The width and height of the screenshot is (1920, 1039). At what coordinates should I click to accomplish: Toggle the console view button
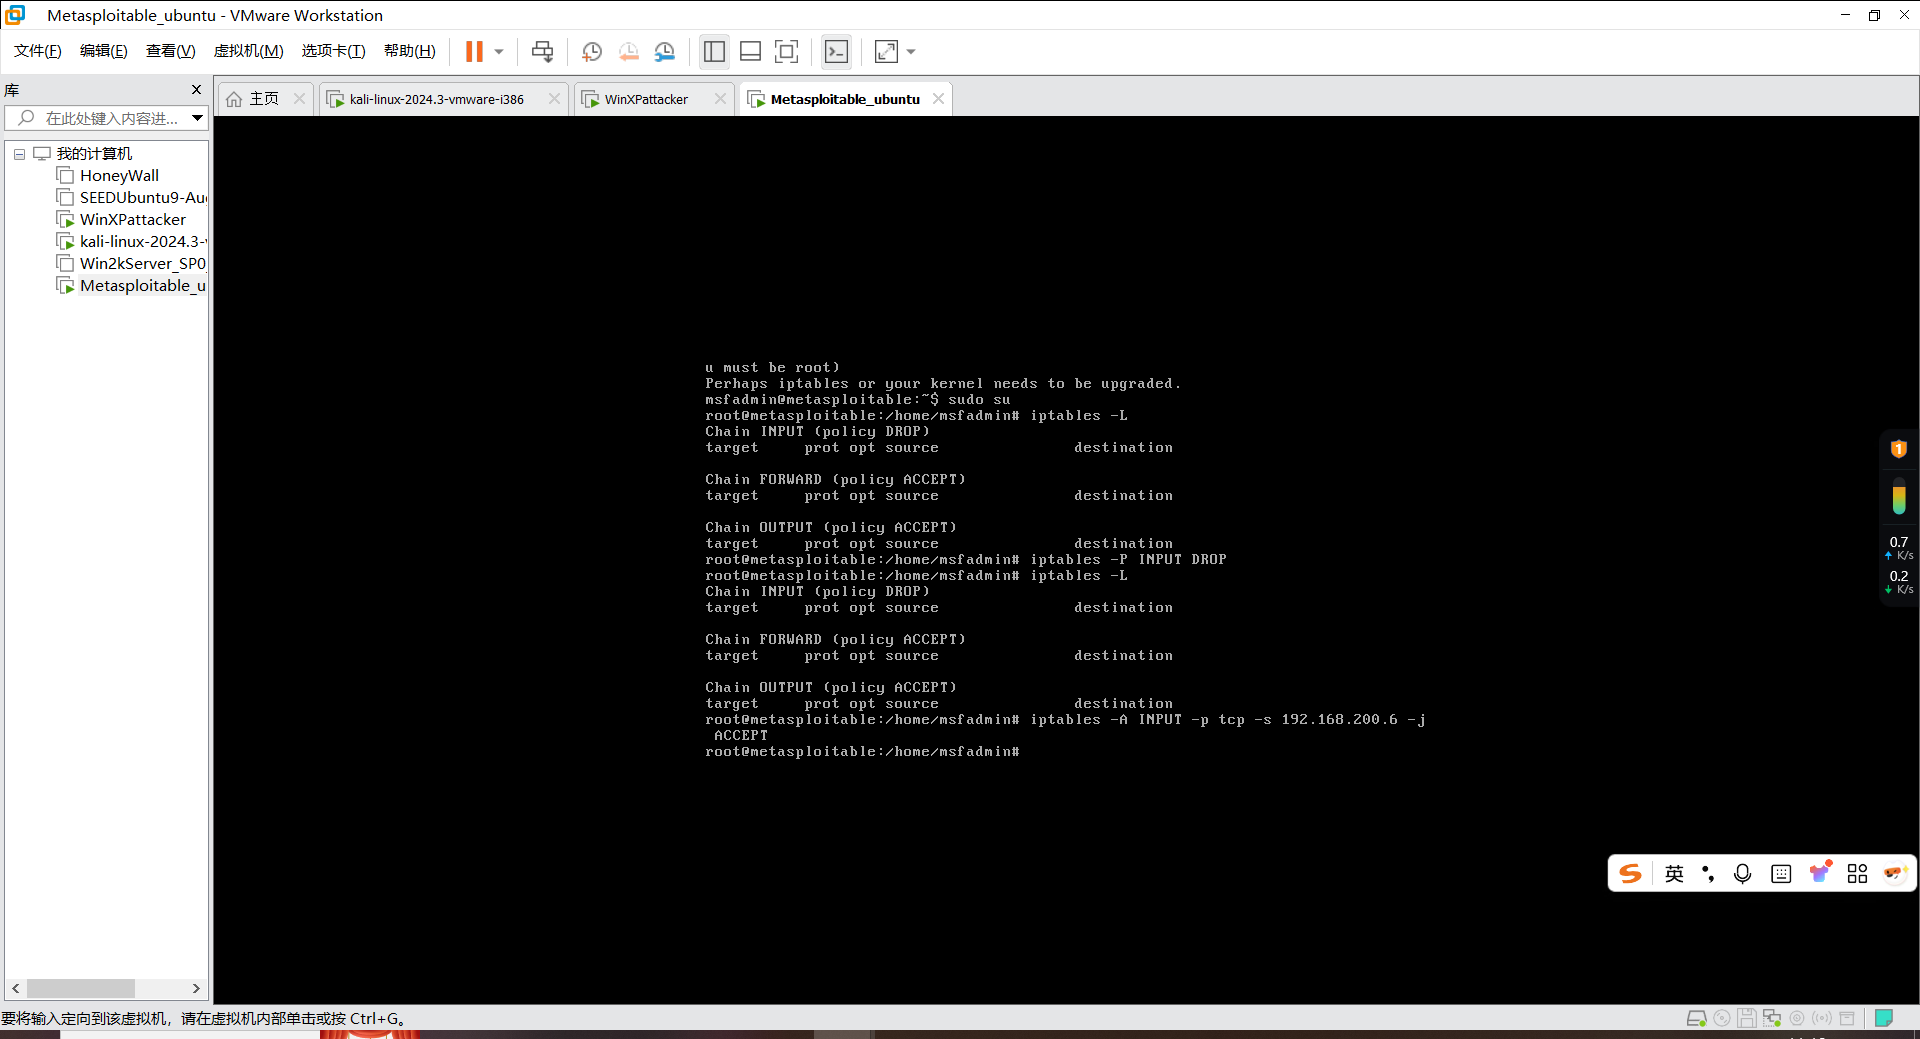(x=836, y=51)
